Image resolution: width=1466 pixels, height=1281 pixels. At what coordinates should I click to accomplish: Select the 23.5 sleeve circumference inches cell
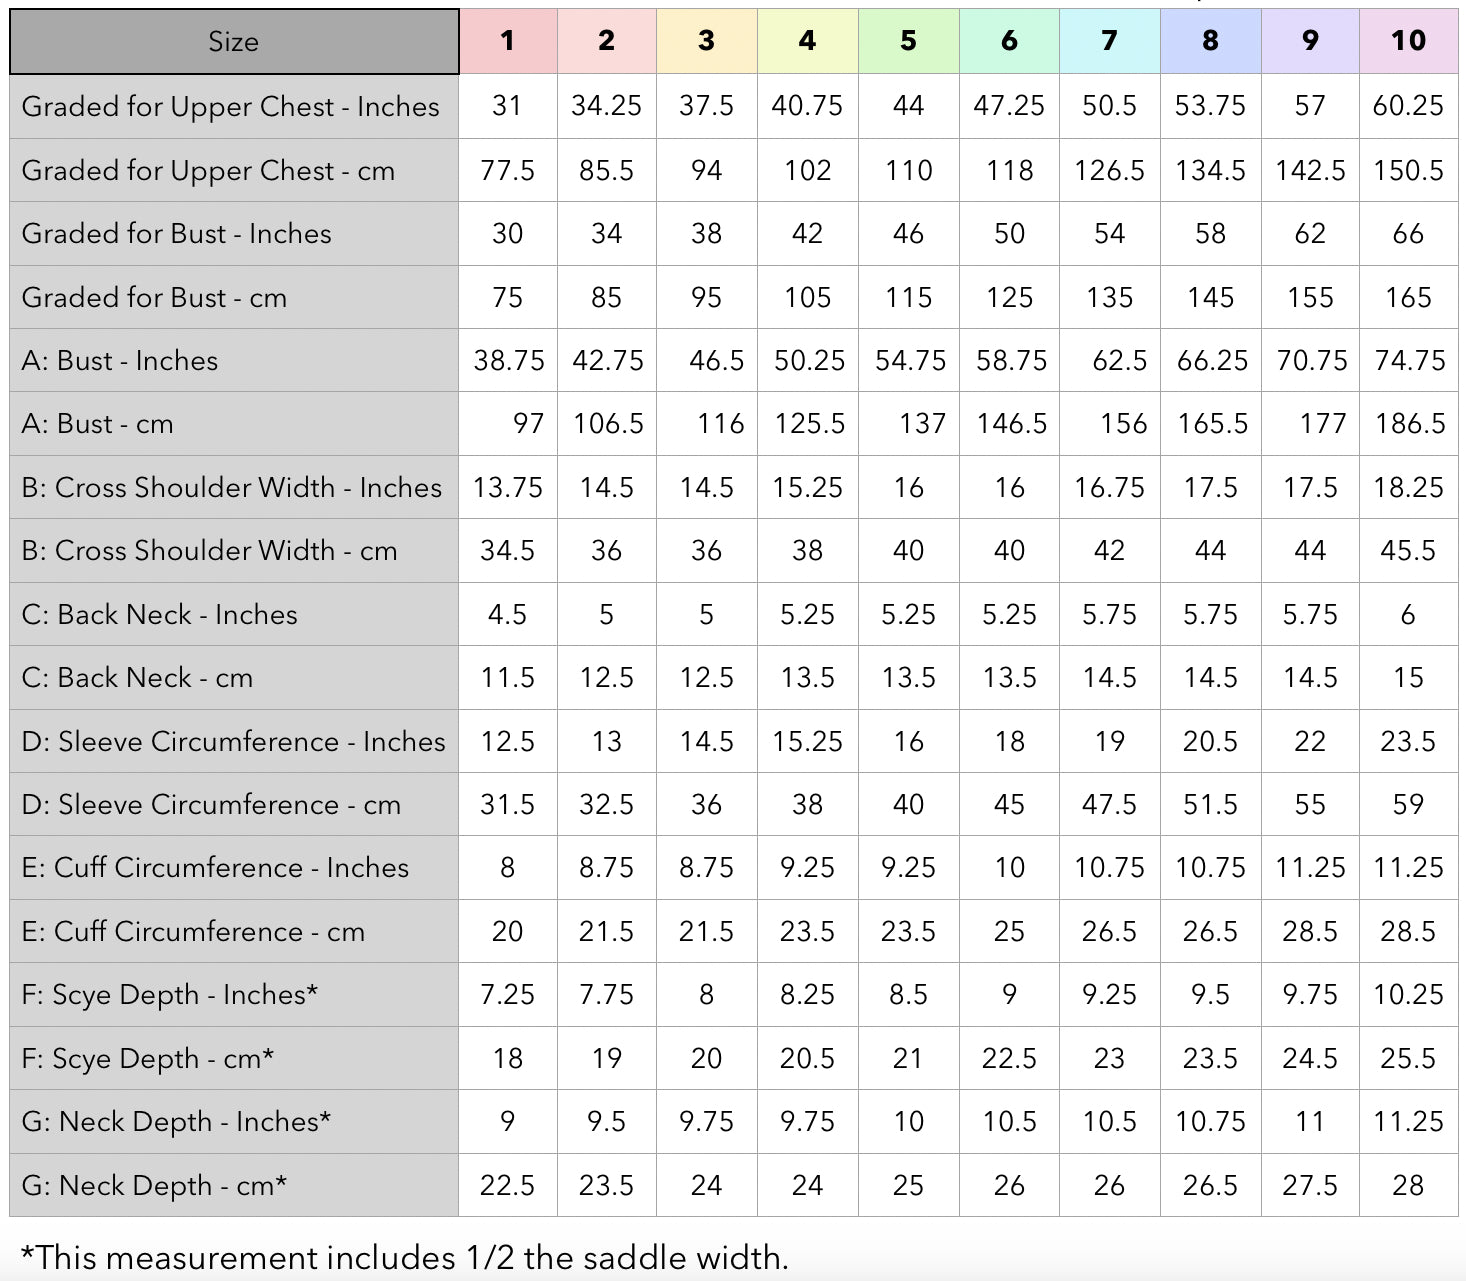[1408, 742]
